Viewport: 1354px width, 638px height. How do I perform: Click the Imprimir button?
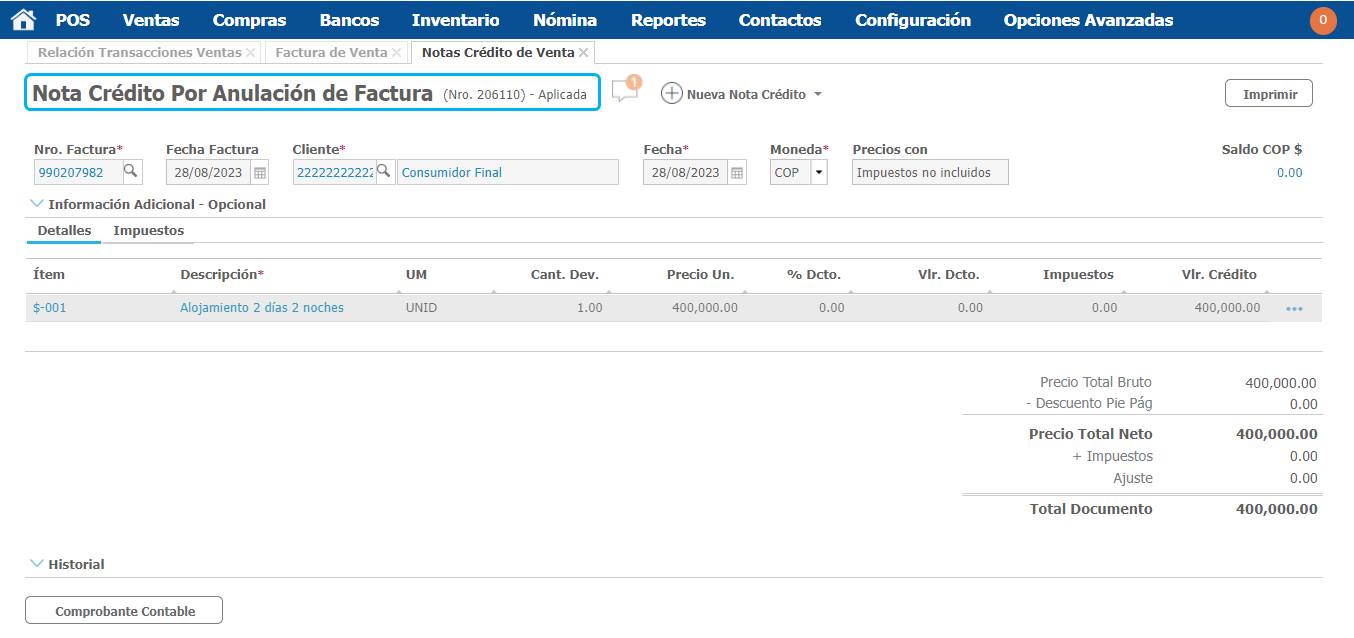[x=1269, y=94]
